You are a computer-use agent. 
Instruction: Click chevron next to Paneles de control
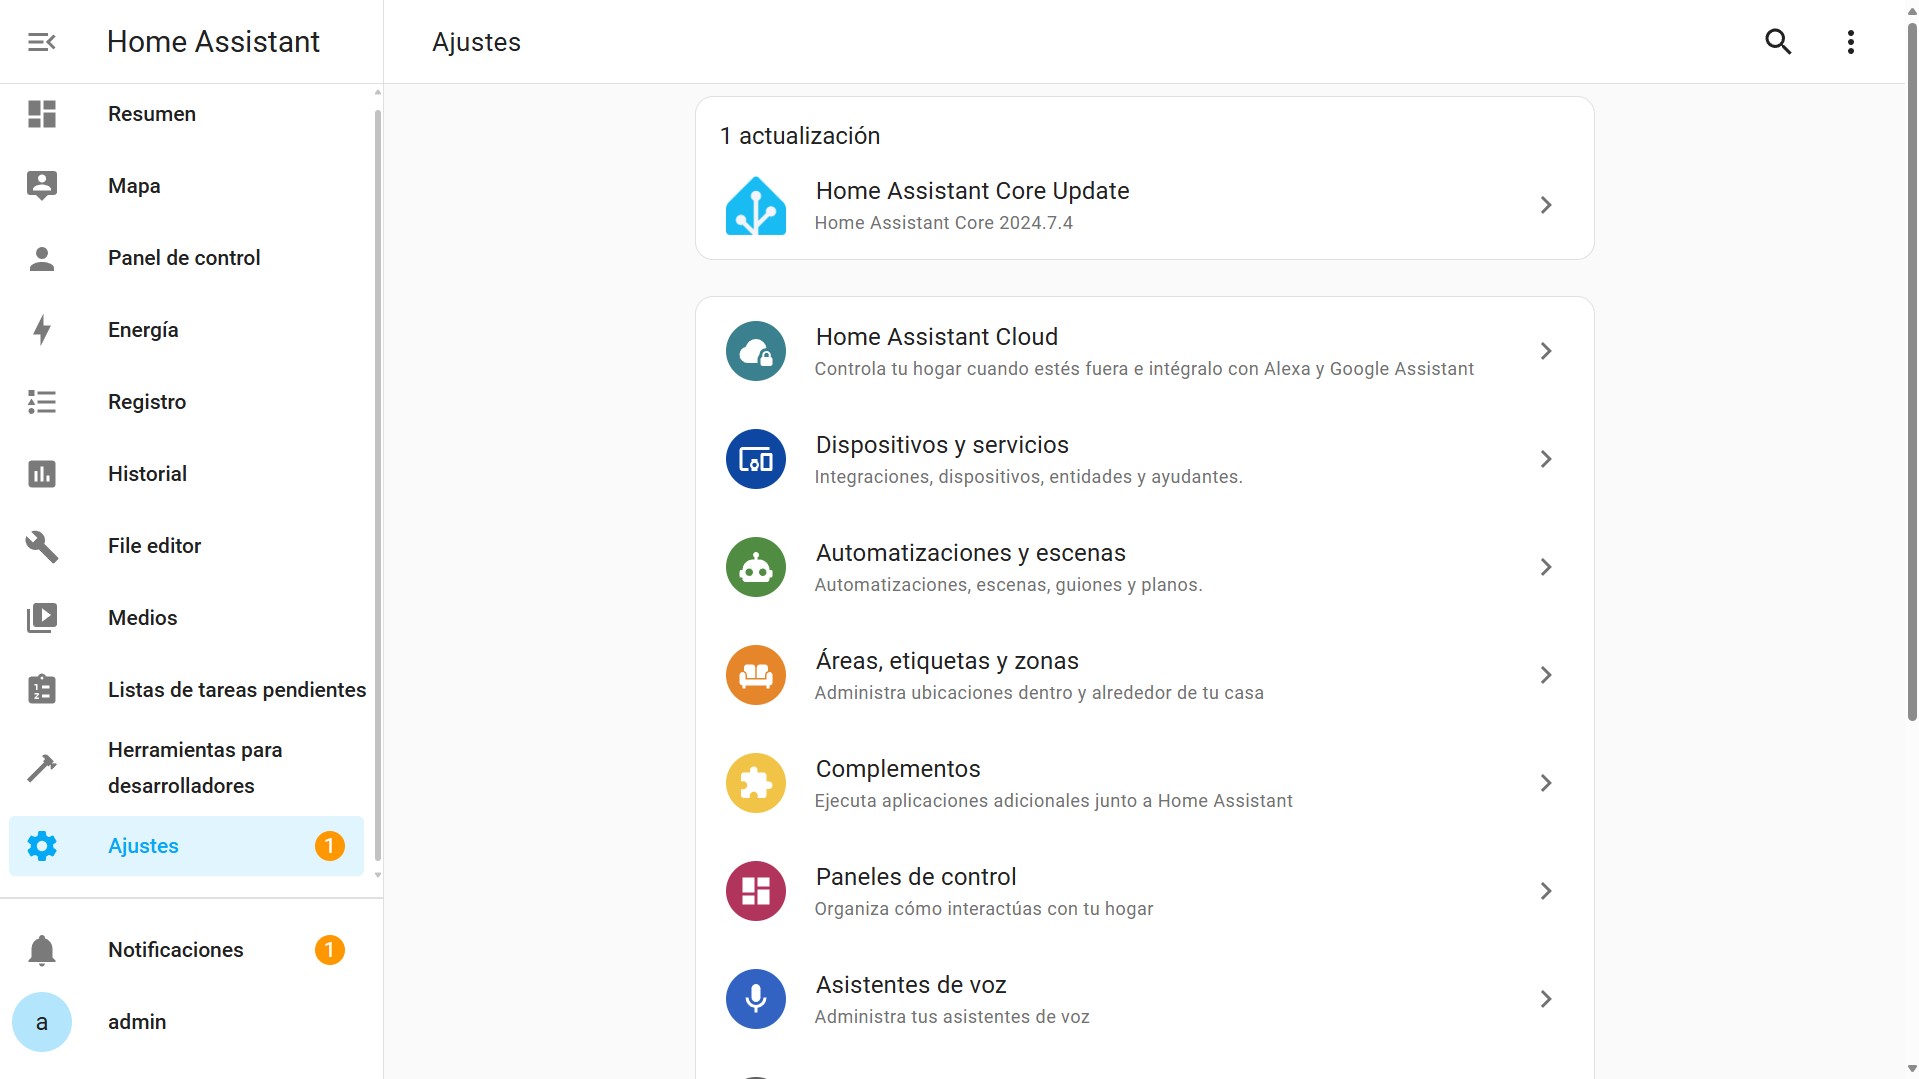coord(1545,891)
